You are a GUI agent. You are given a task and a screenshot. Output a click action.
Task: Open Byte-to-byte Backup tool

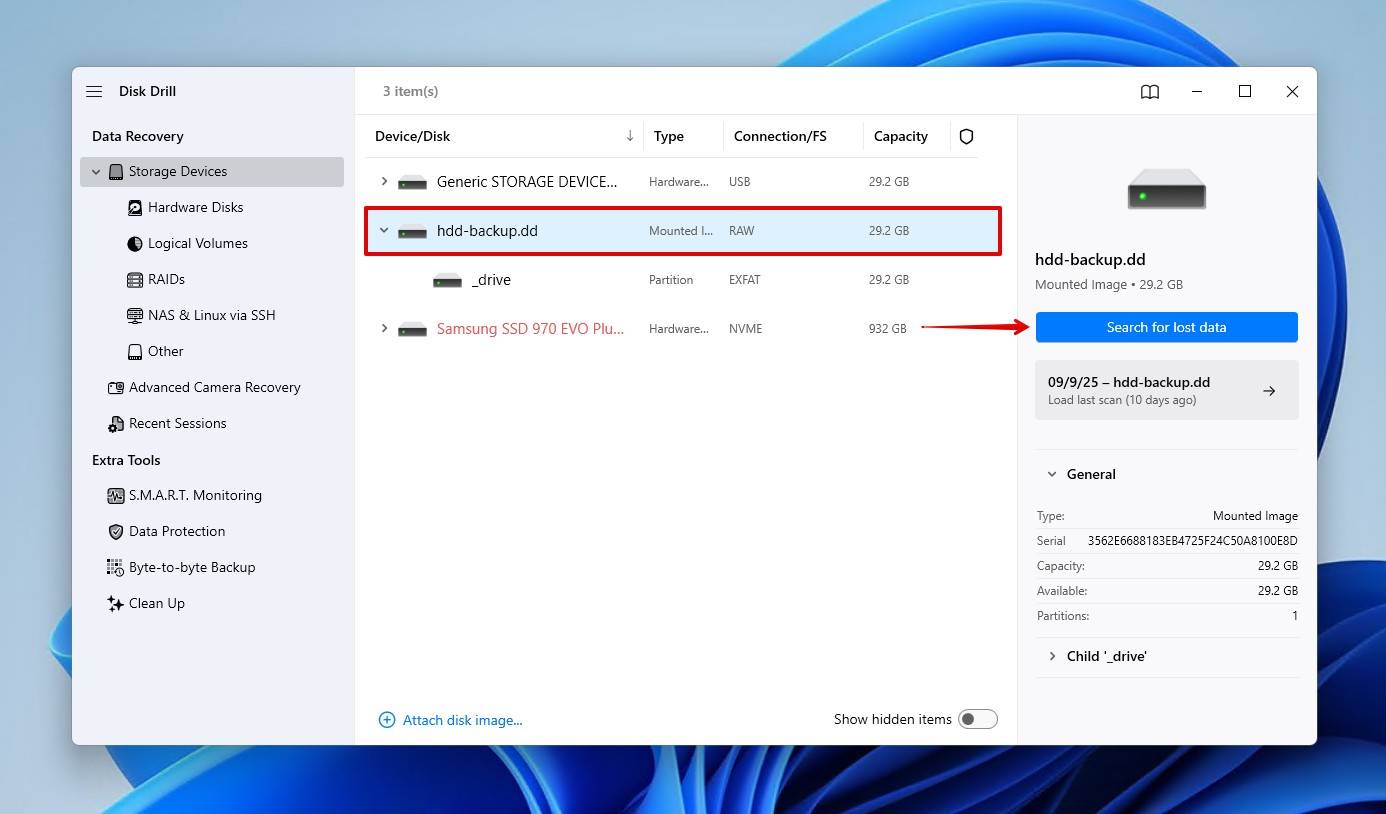pos(191,567)
